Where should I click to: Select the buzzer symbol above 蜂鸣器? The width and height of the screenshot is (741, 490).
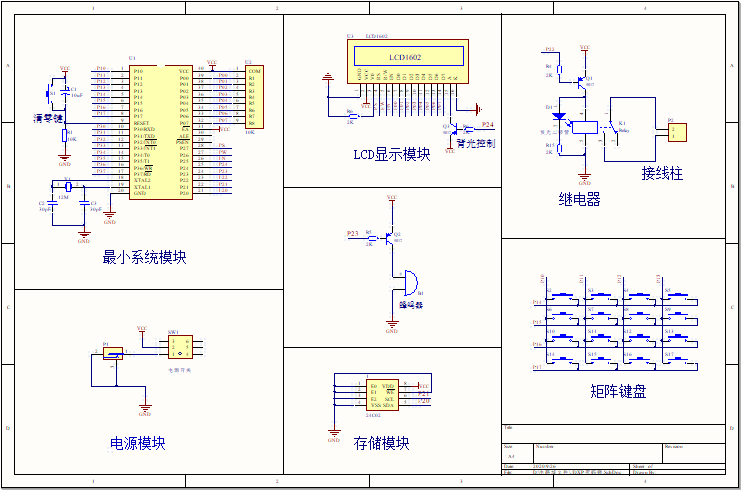point(410,283)
